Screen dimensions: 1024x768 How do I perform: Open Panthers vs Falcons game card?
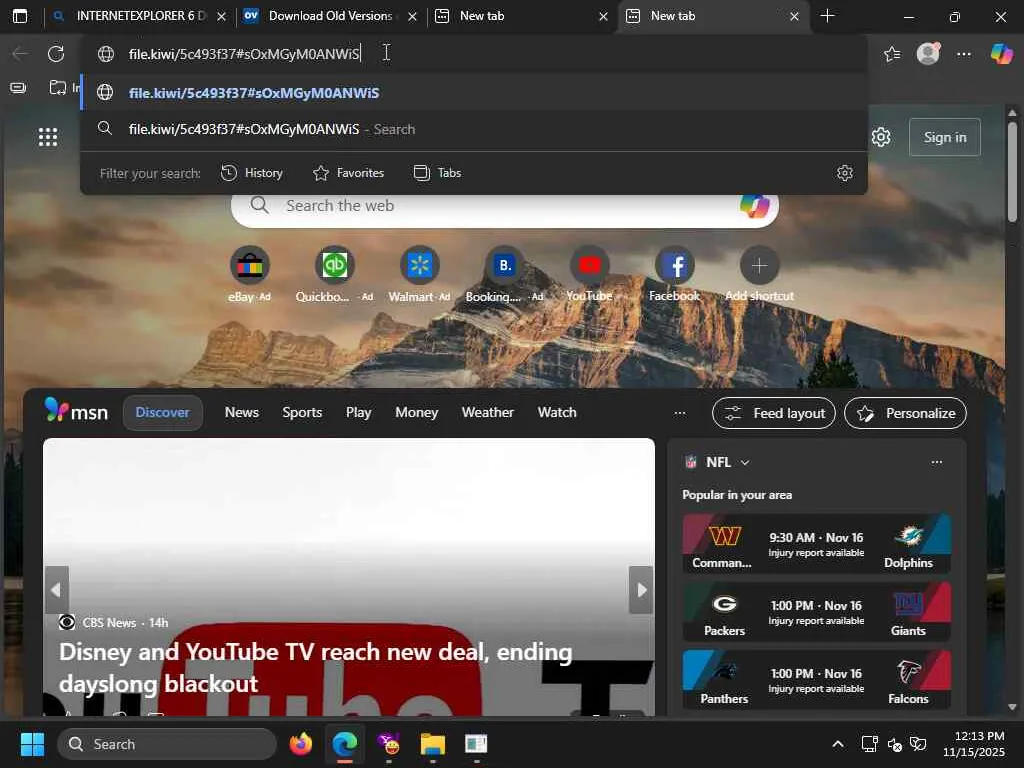click(x=816, y=679)
